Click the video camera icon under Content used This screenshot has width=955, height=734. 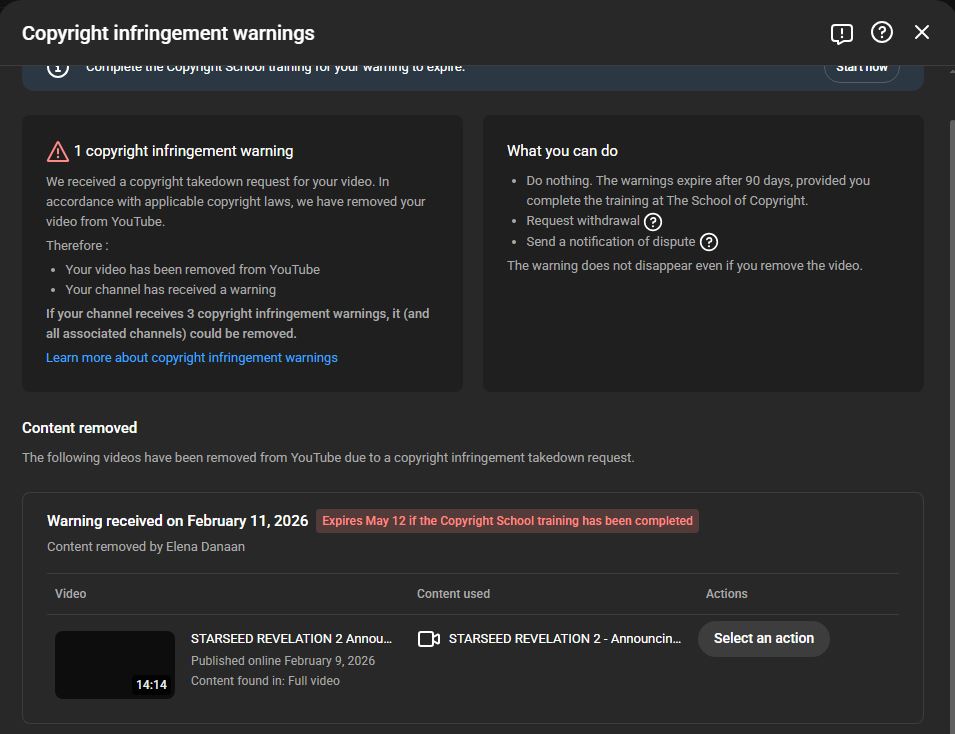click(429, 638)
